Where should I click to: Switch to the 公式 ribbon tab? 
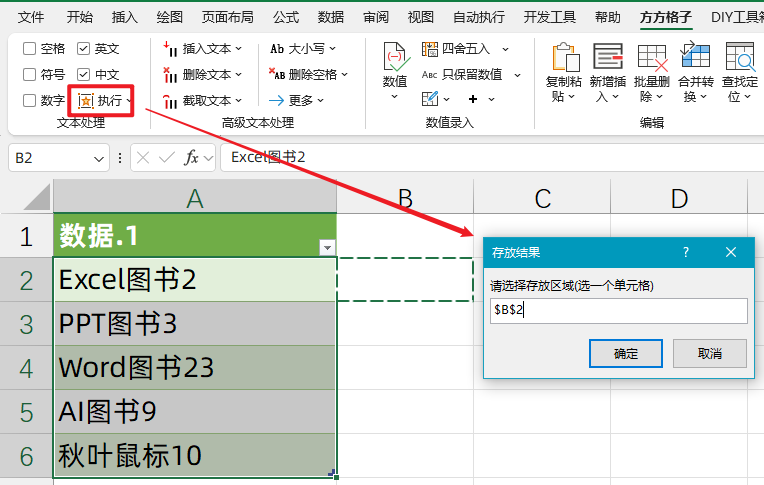285,17
